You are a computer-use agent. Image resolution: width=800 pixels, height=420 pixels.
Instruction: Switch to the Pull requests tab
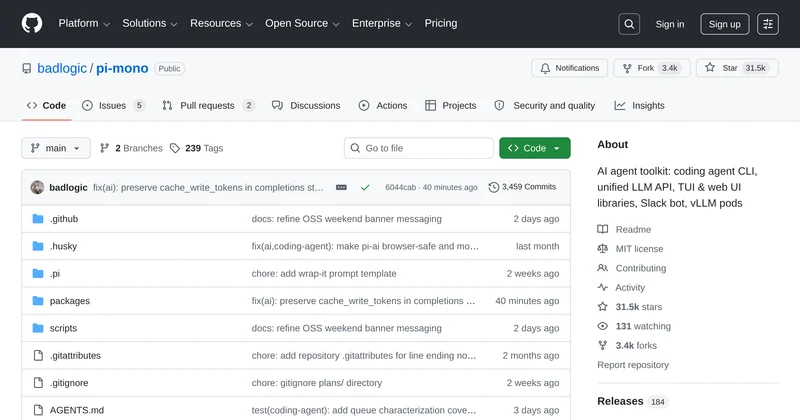coord(208,105)
